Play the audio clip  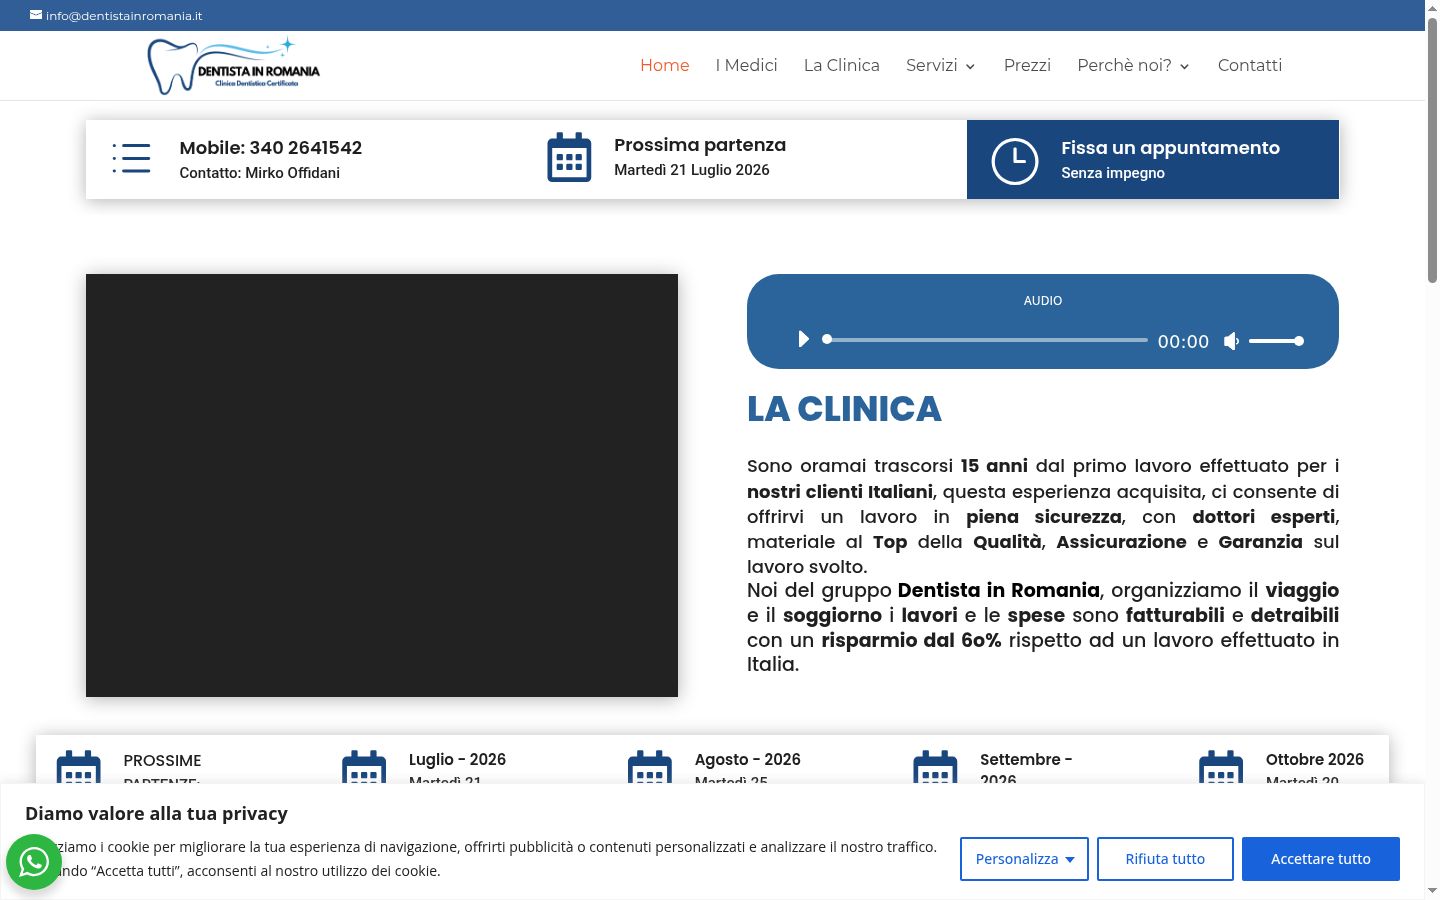803,340
